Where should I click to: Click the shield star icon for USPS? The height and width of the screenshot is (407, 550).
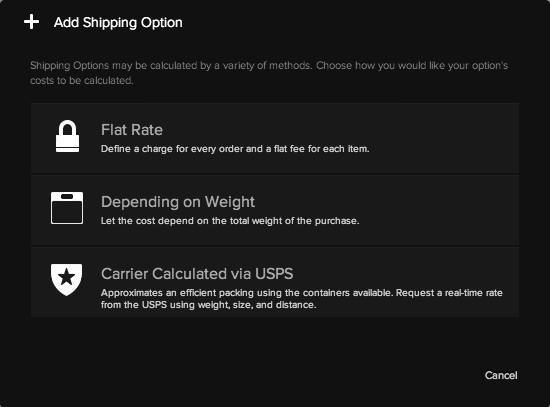point(67,280)
